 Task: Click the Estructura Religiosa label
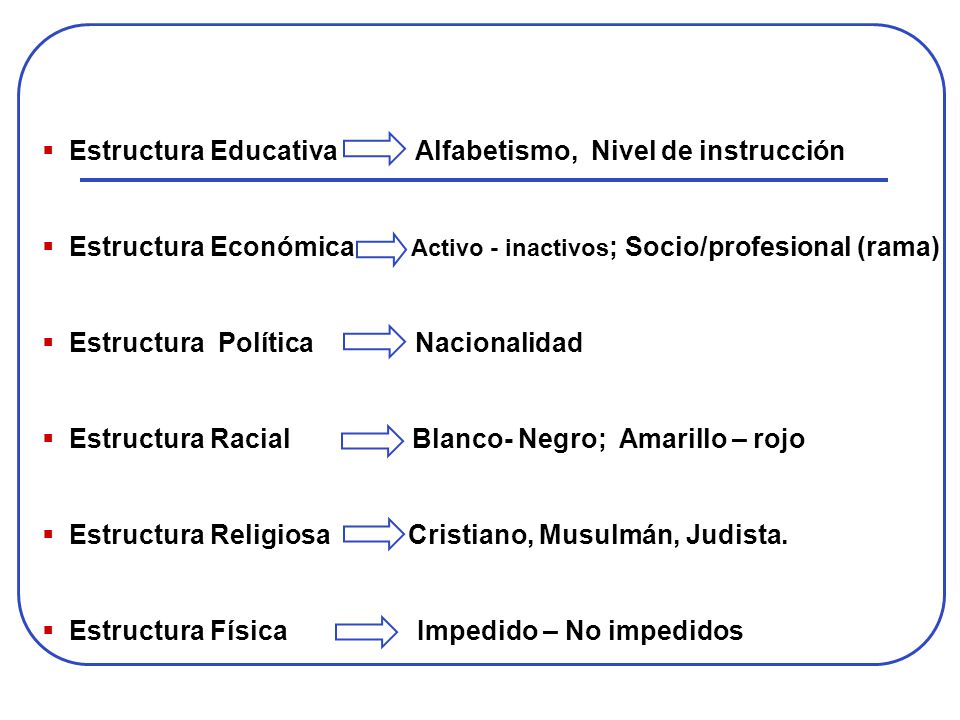click(x=200, y=534)
